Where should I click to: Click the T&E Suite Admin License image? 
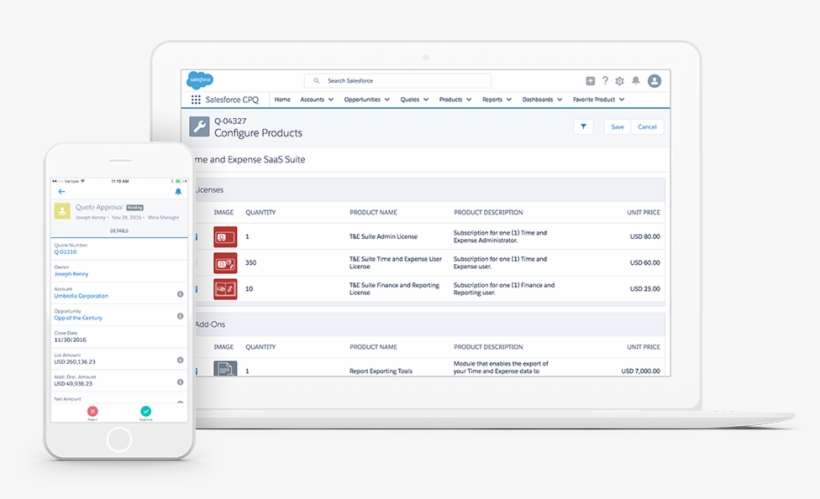(x=225, y=237)
